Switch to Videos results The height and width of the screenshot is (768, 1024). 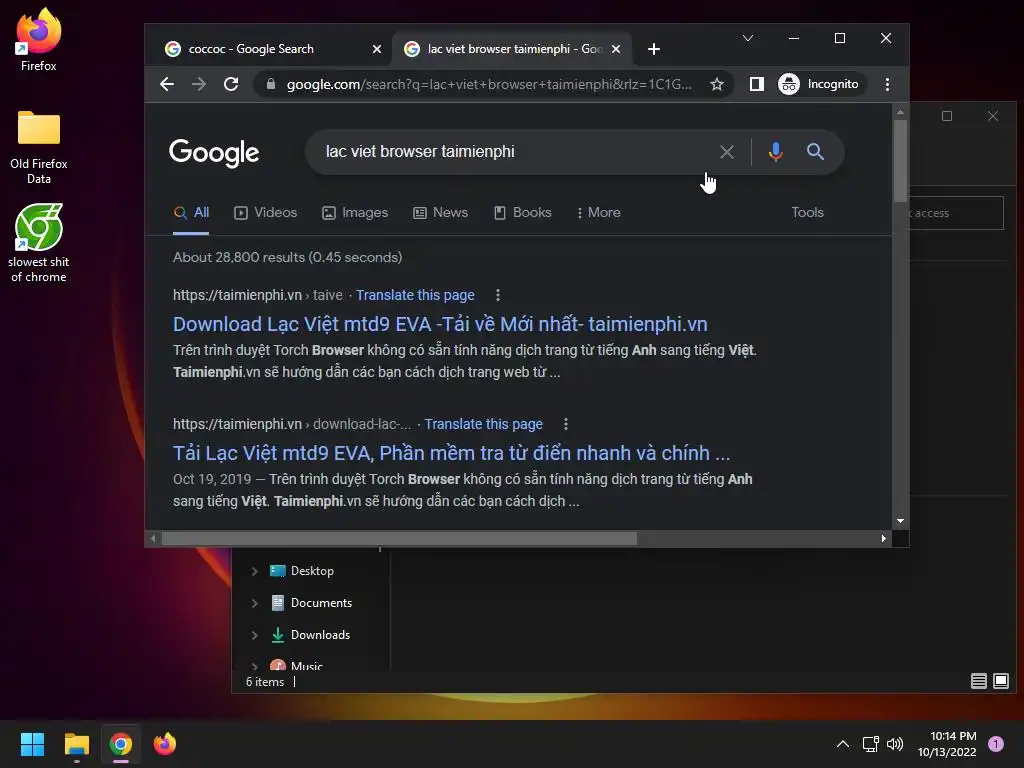pyautogui.click(x=265, y=213)
